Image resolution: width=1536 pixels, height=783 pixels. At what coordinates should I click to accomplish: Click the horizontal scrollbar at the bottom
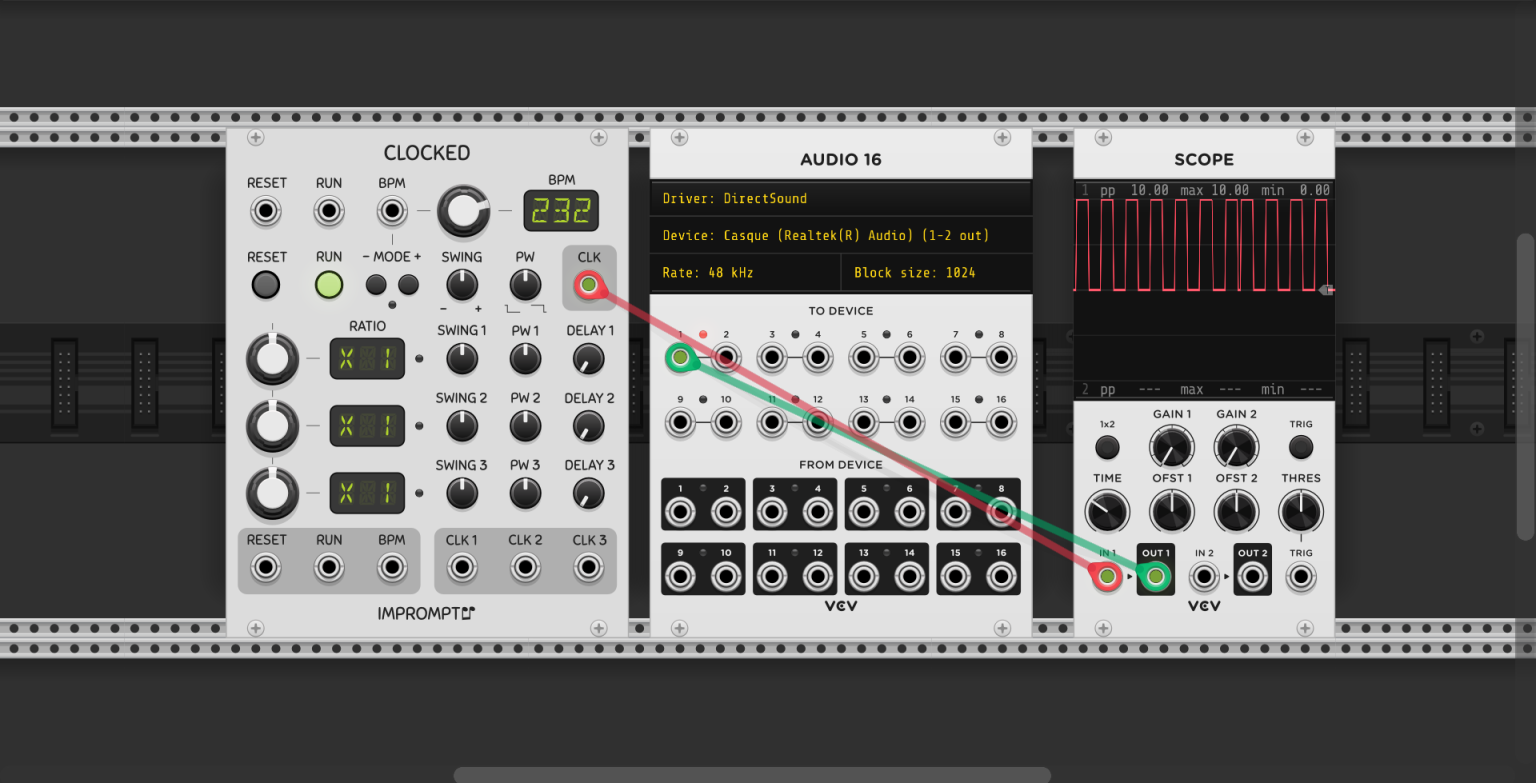(752, 775)
